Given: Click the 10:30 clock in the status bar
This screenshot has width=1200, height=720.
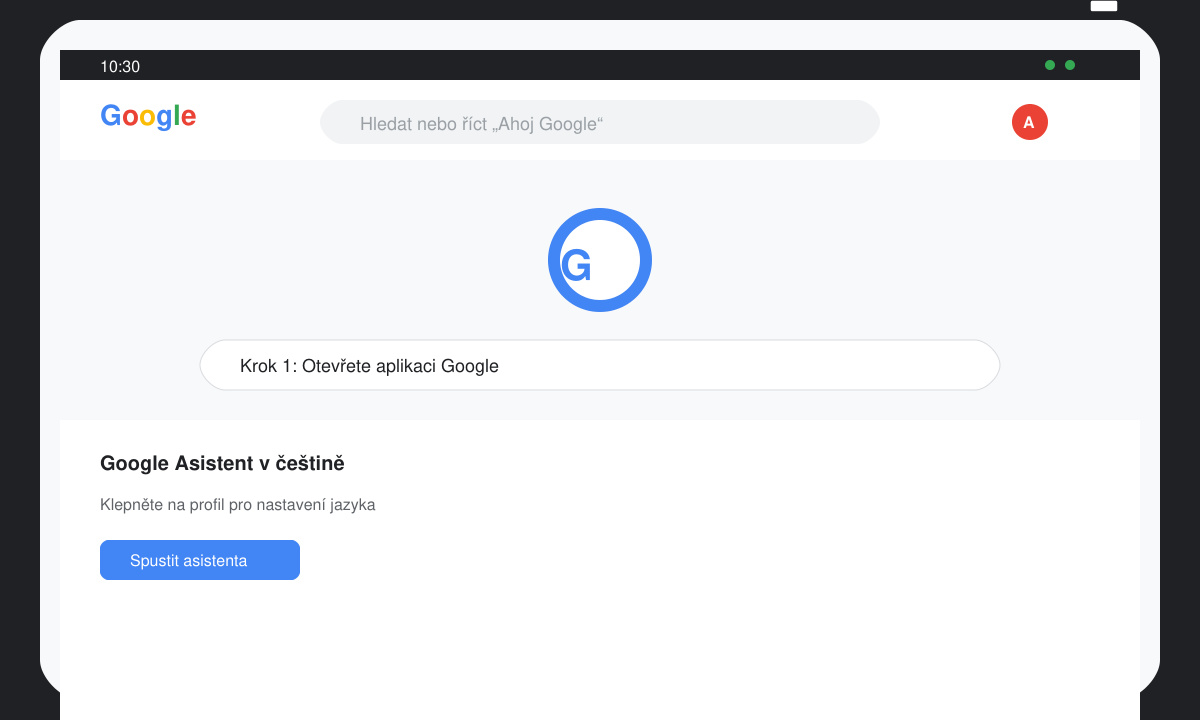Looking at the screenshot, I should click(120, 67).
